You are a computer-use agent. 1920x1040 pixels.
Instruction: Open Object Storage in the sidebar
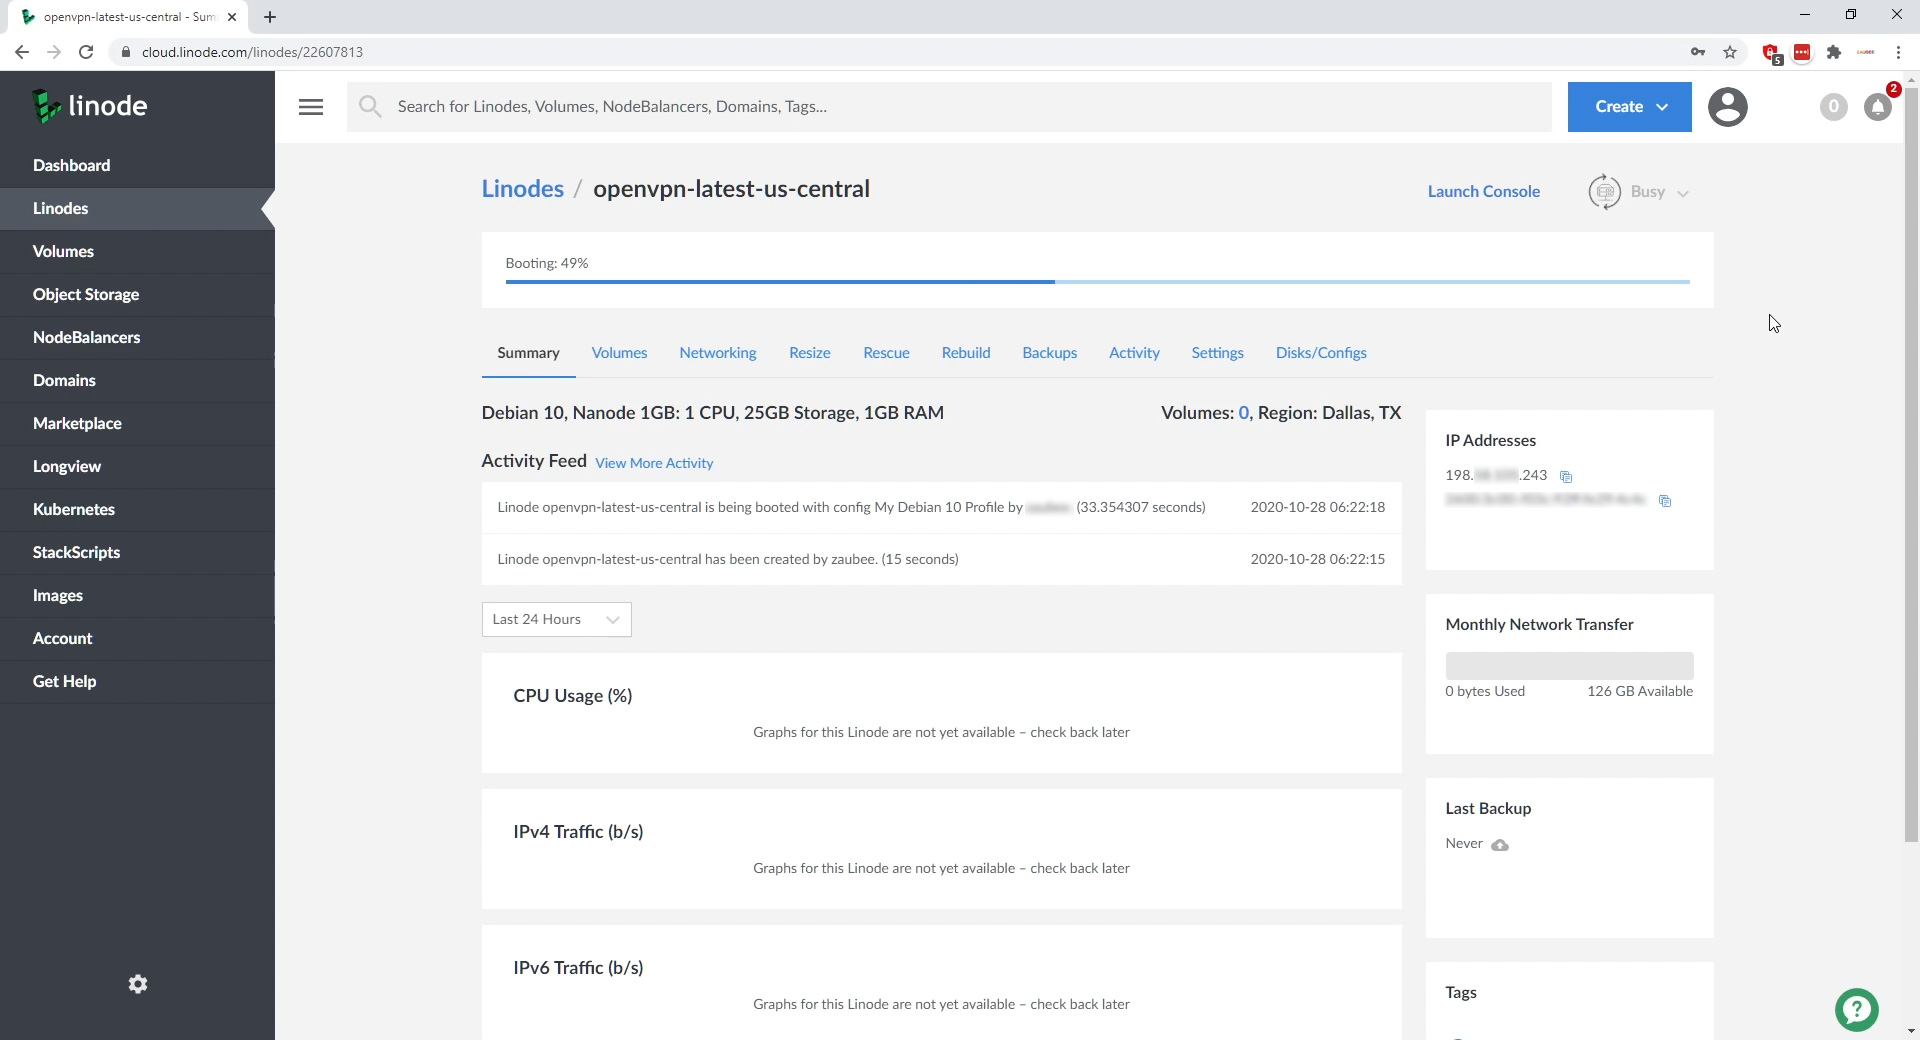(x=137, y=295)
